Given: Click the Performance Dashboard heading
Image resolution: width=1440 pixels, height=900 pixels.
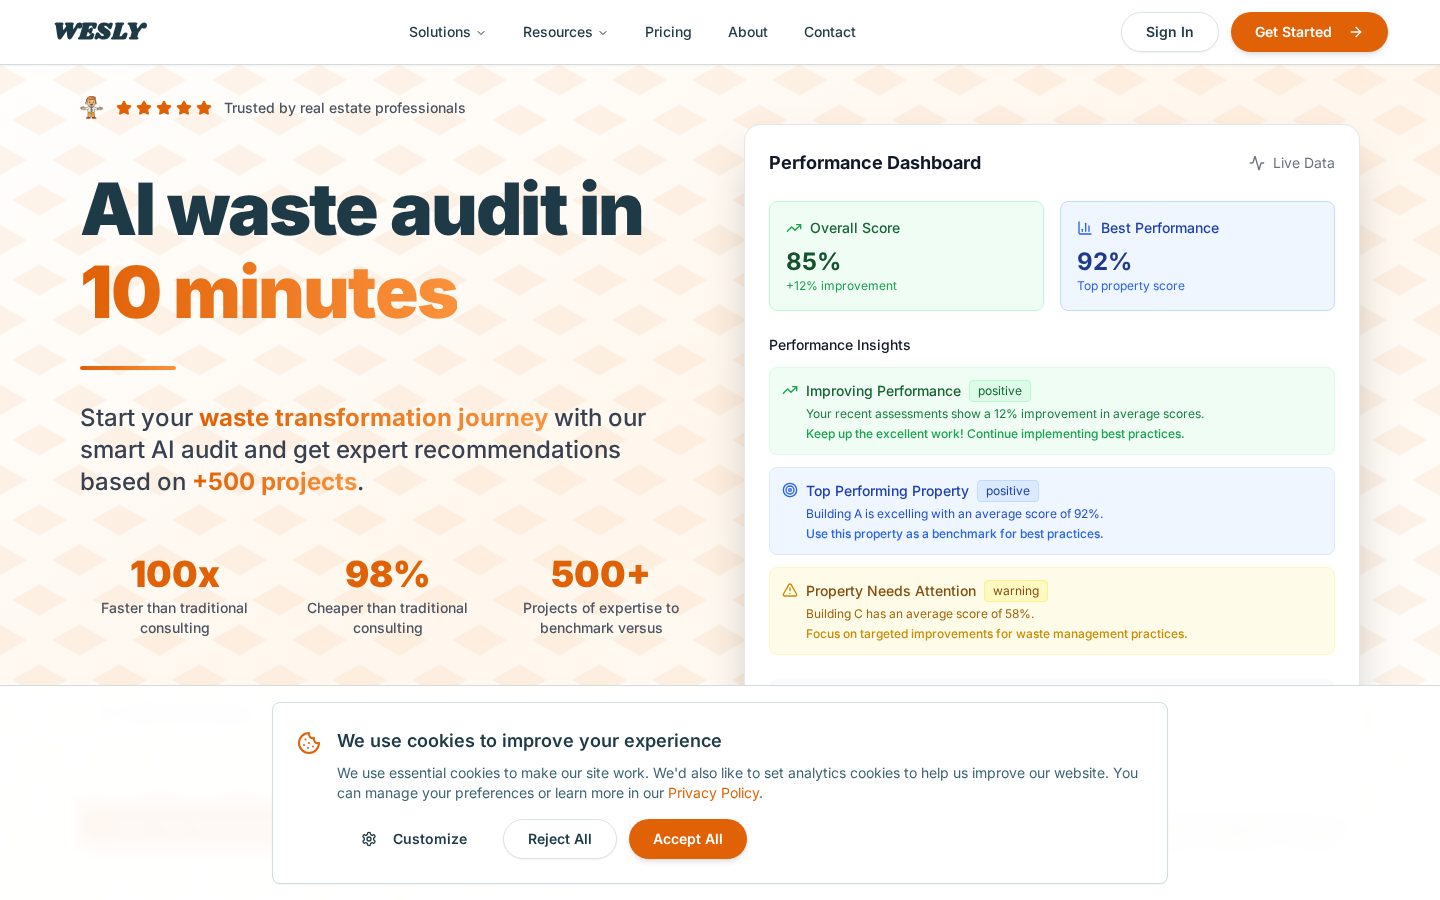Looking at the screenshot, I should (875, 163).
